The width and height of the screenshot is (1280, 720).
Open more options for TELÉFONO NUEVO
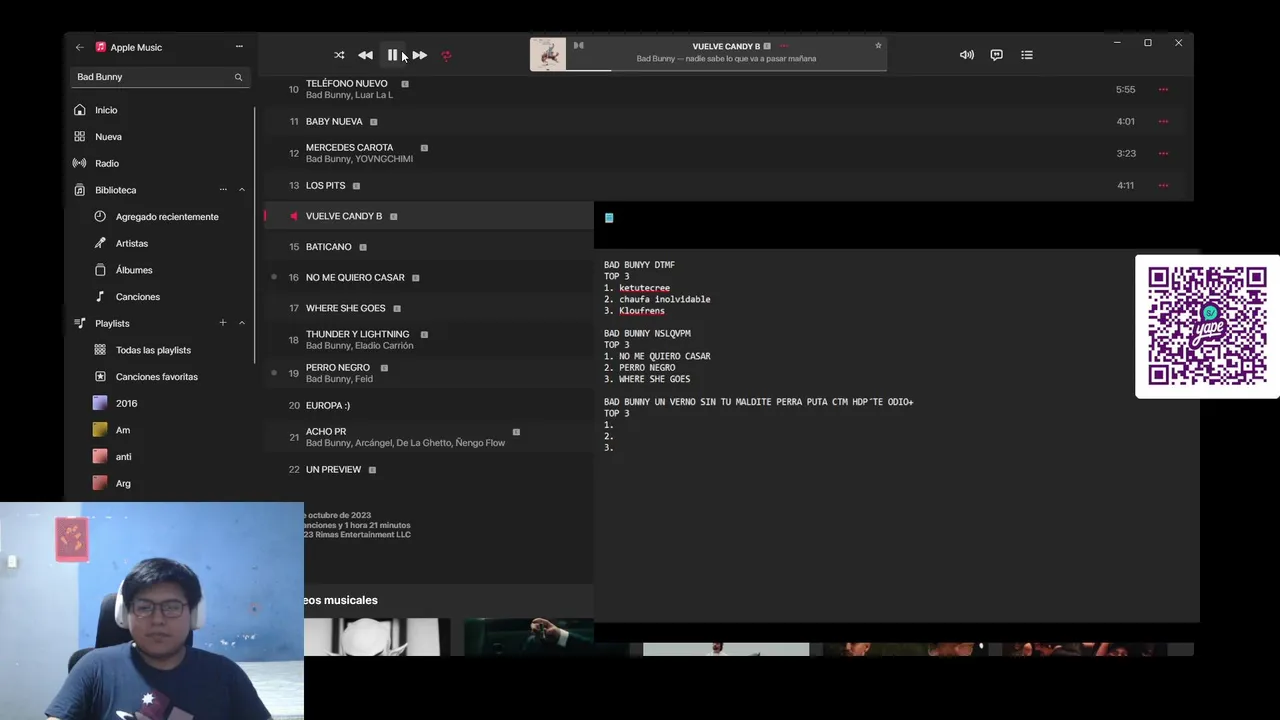pyautogui.click(x=1163, y=89)
